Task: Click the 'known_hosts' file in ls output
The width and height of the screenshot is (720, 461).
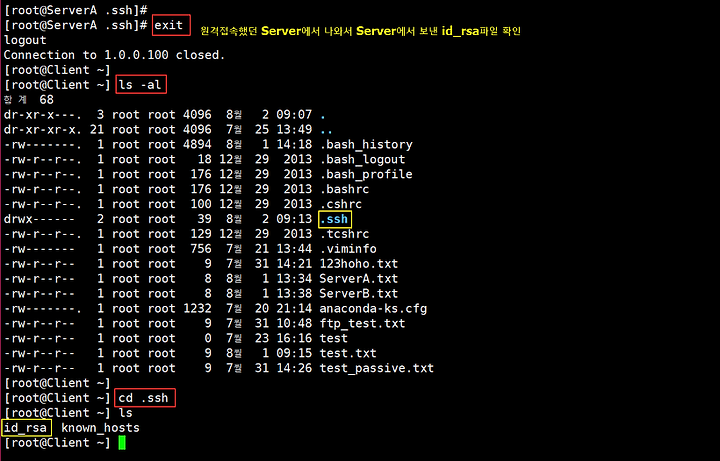Action: pos(100,428)
